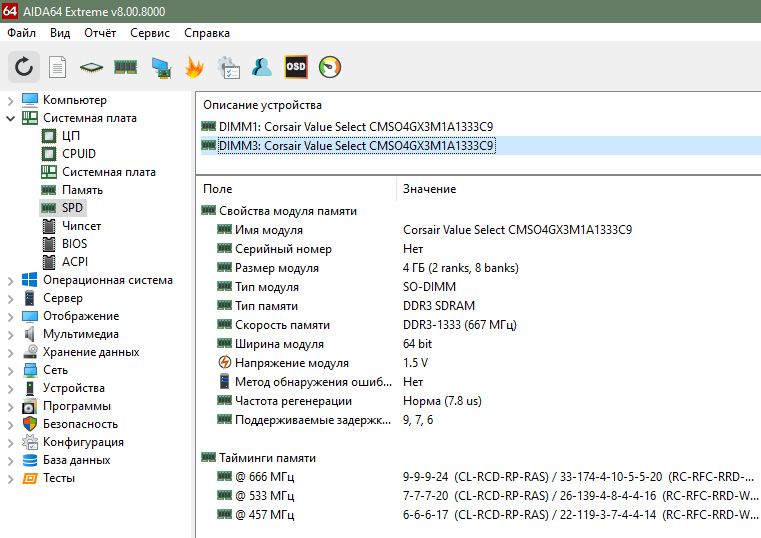Viewport: 761px width, 538px height.
Task: Click the Компьютер monitor icon
Action: 30,100
